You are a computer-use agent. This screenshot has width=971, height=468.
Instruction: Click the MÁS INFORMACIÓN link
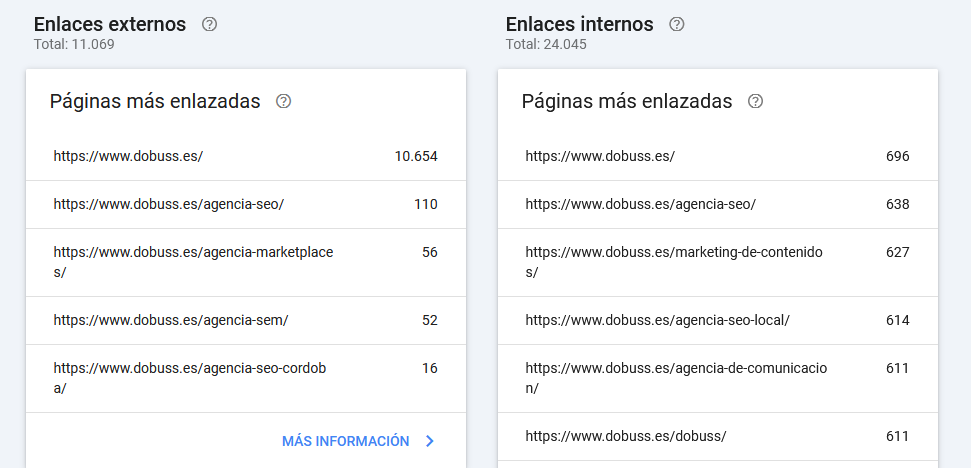pos(346,441)
